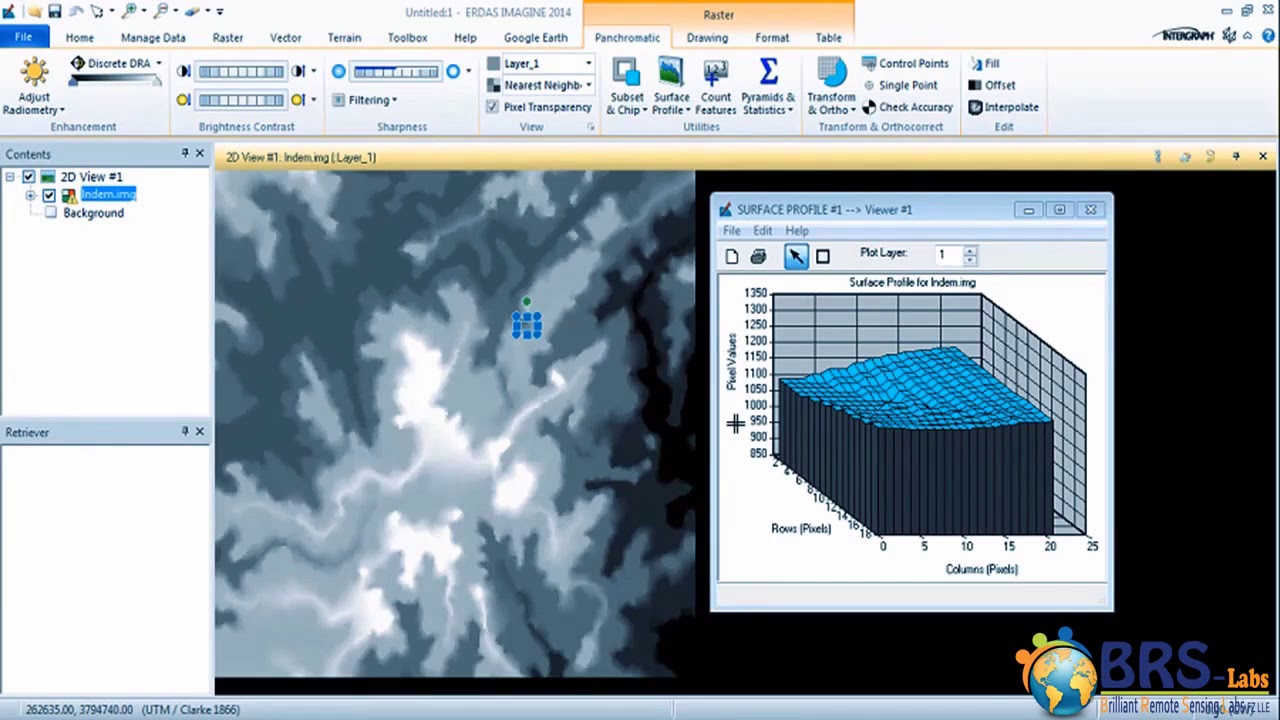The height and width of the screenshot is (720, 1280).
Task: Open the Layer_1 dropdown
Action: tap(588, 63)
